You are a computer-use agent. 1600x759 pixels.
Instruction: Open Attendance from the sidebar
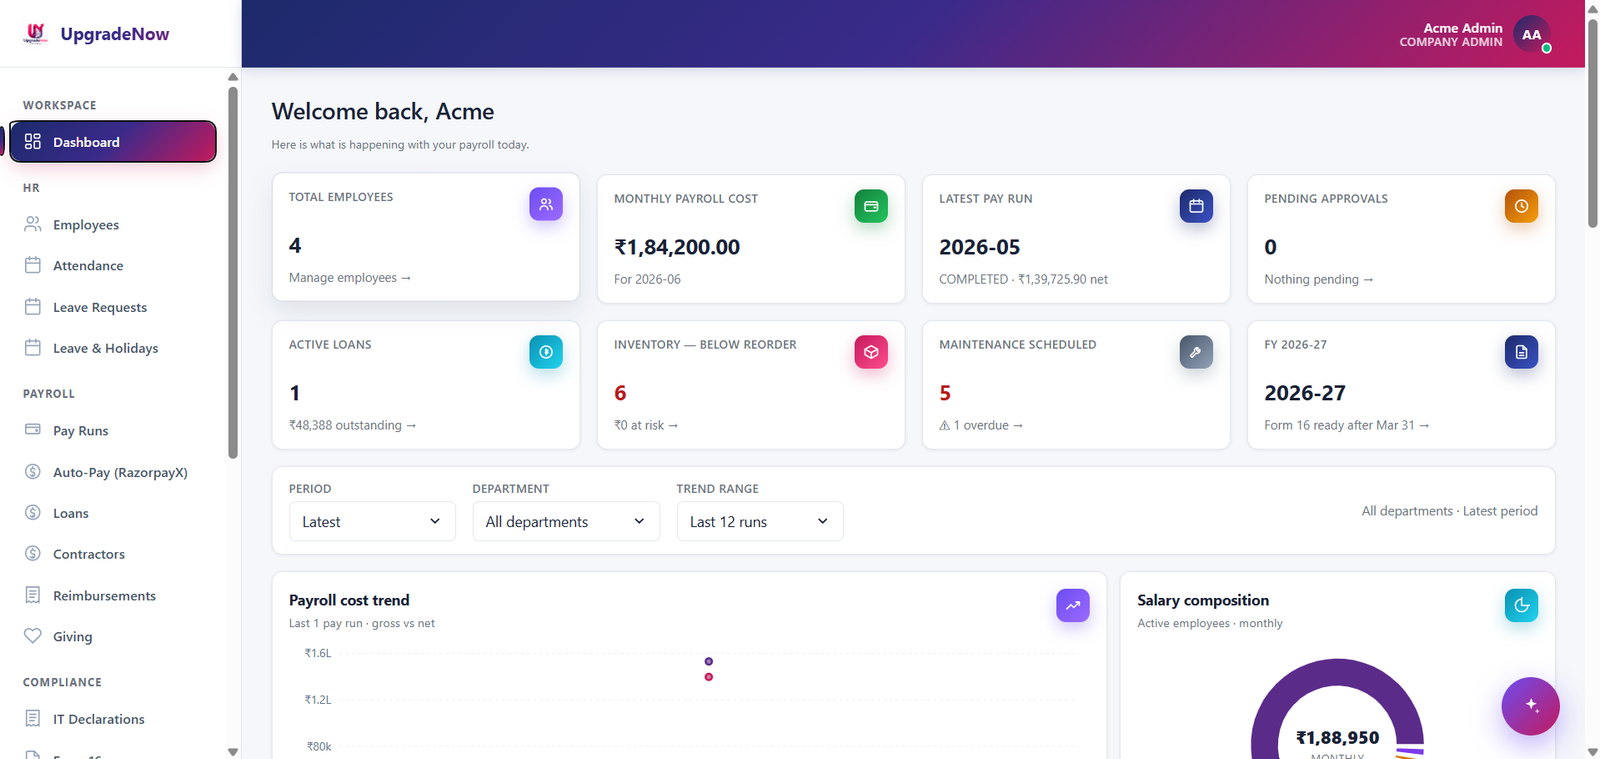pos(113,265)
